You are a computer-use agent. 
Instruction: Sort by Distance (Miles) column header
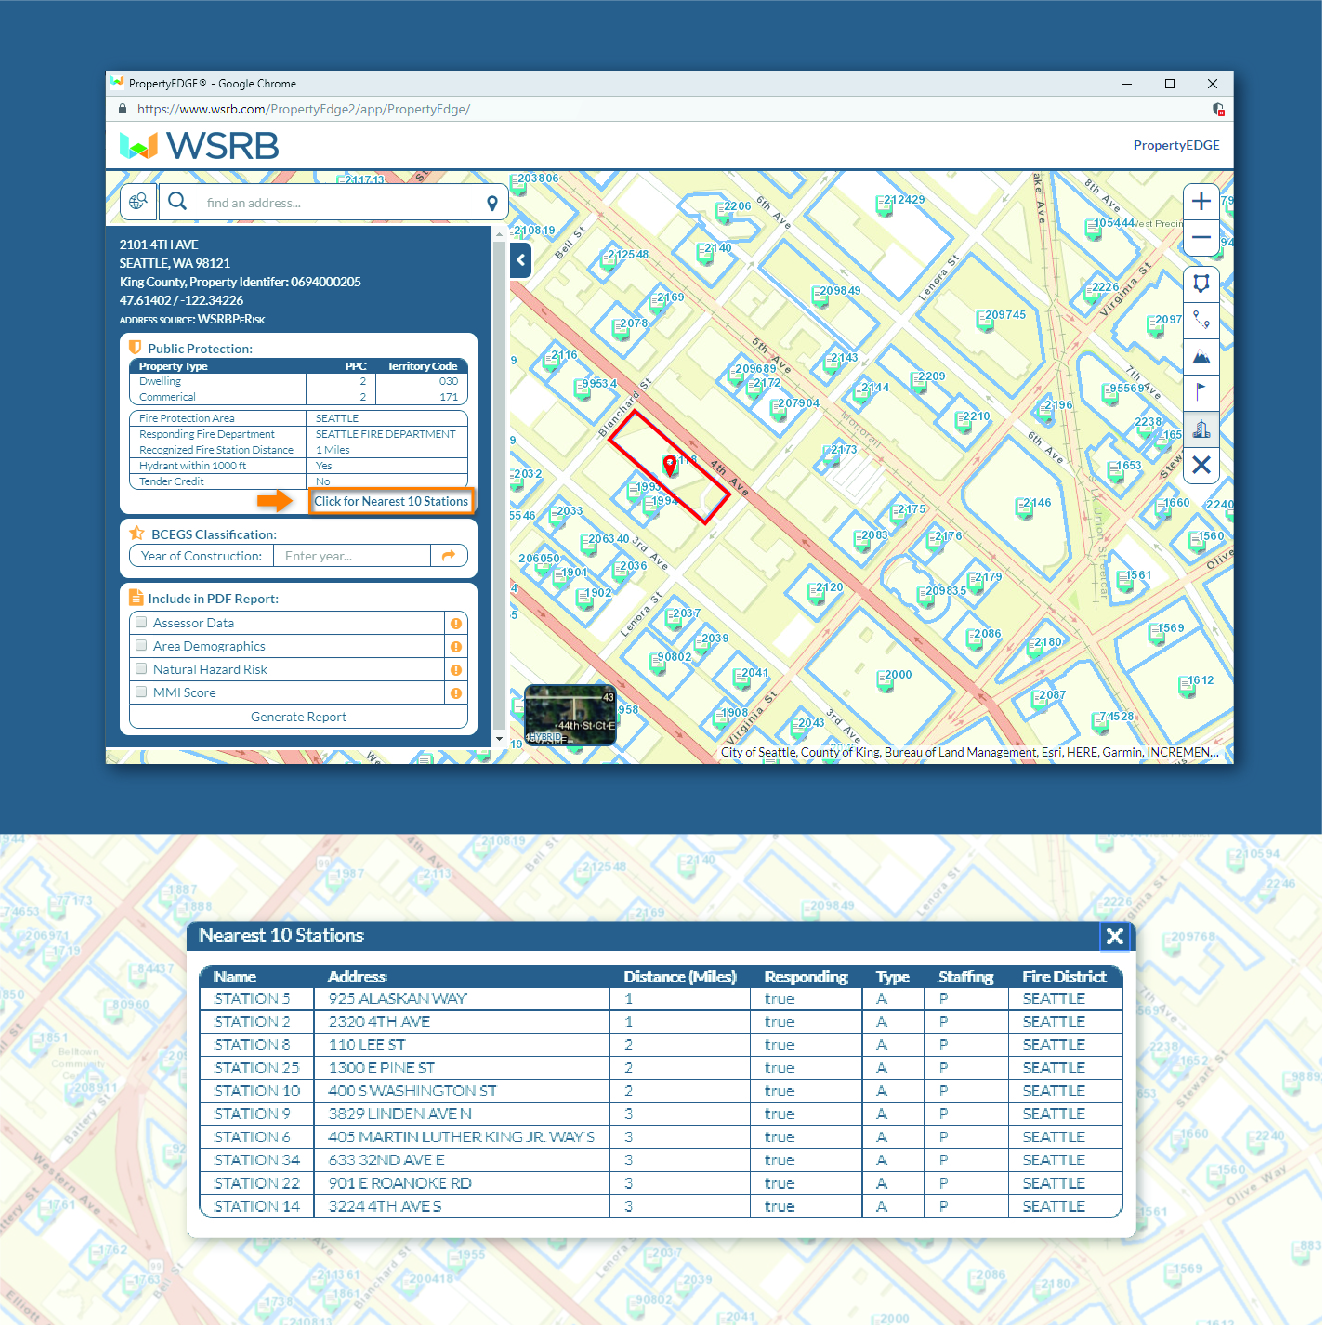click(680, 977)
